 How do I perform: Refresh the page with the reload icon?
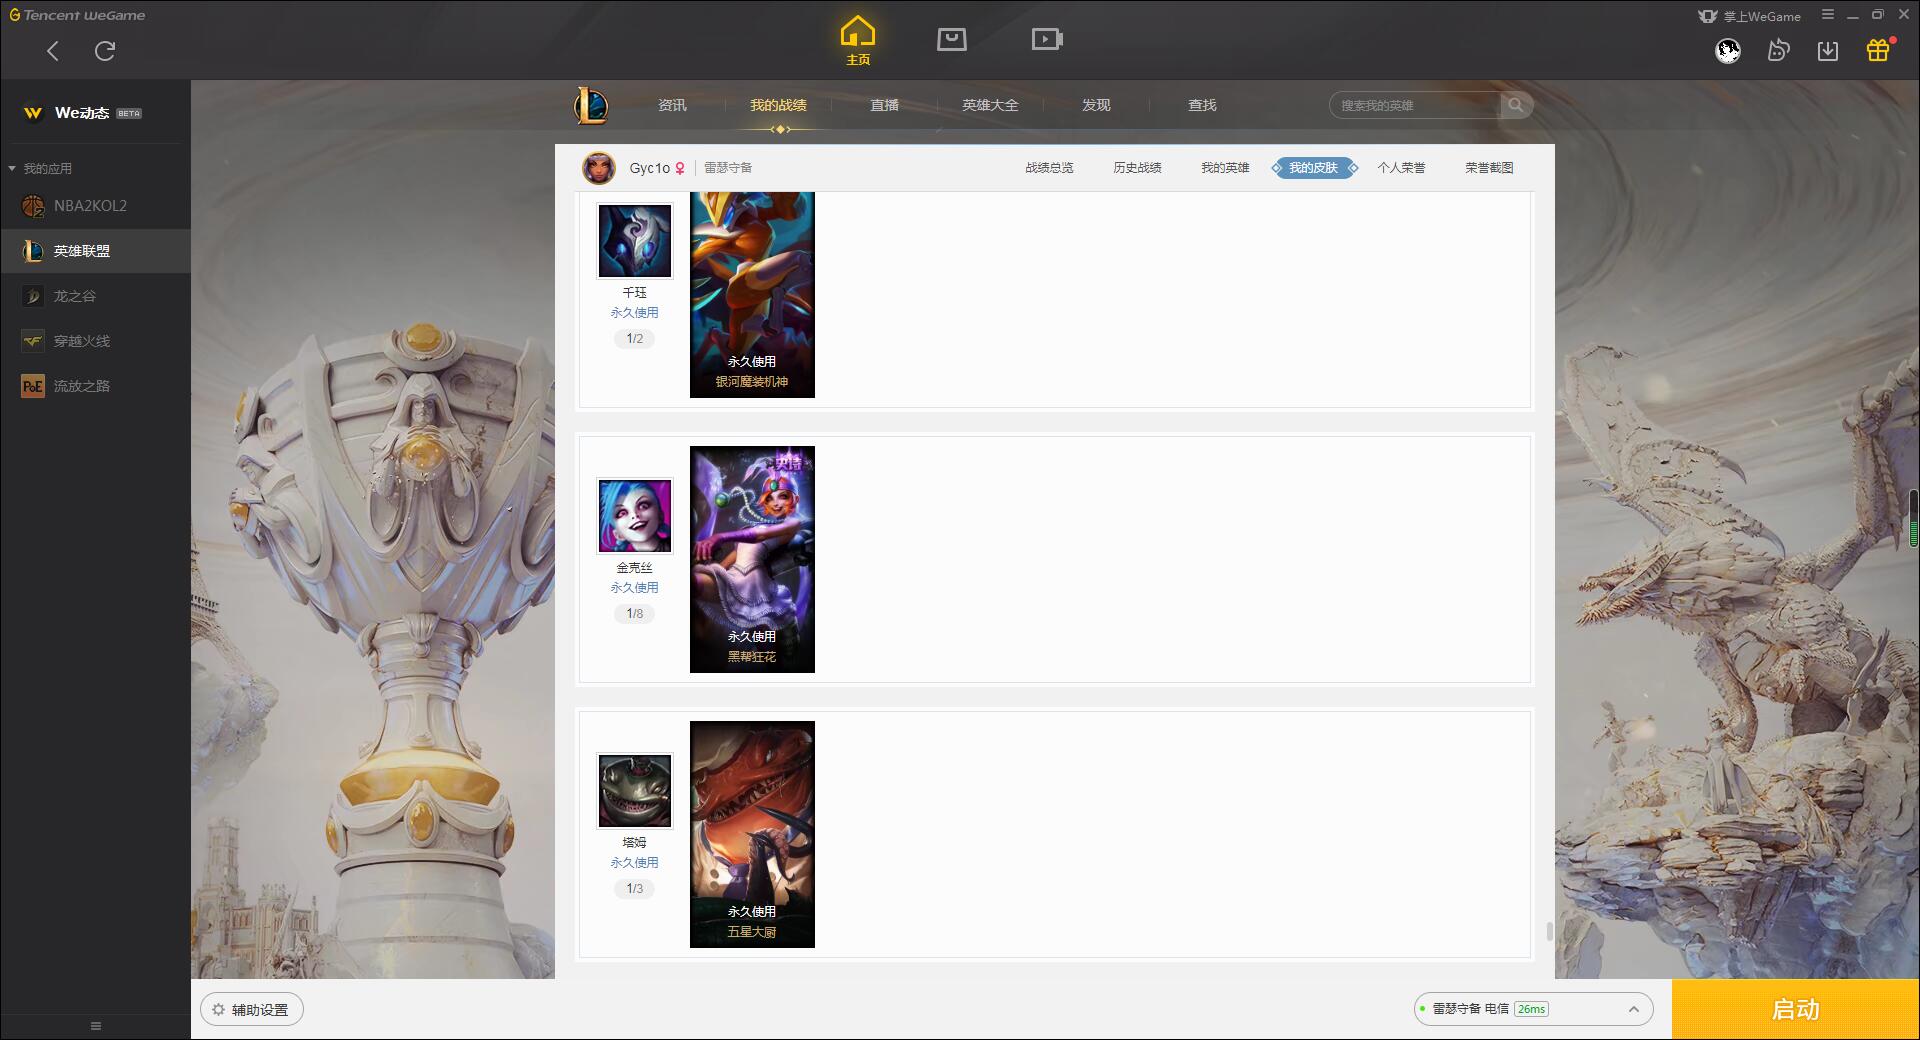[x=105, y=51]
